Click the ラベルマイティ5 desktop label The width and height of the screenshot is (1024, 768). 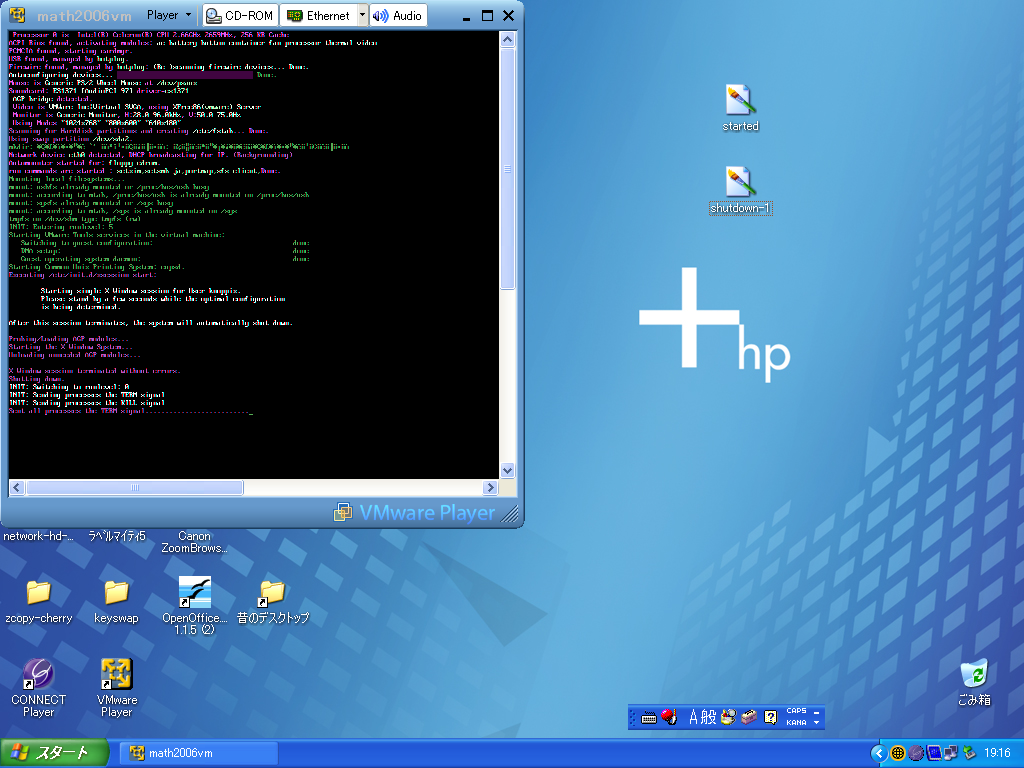point(117,536)
